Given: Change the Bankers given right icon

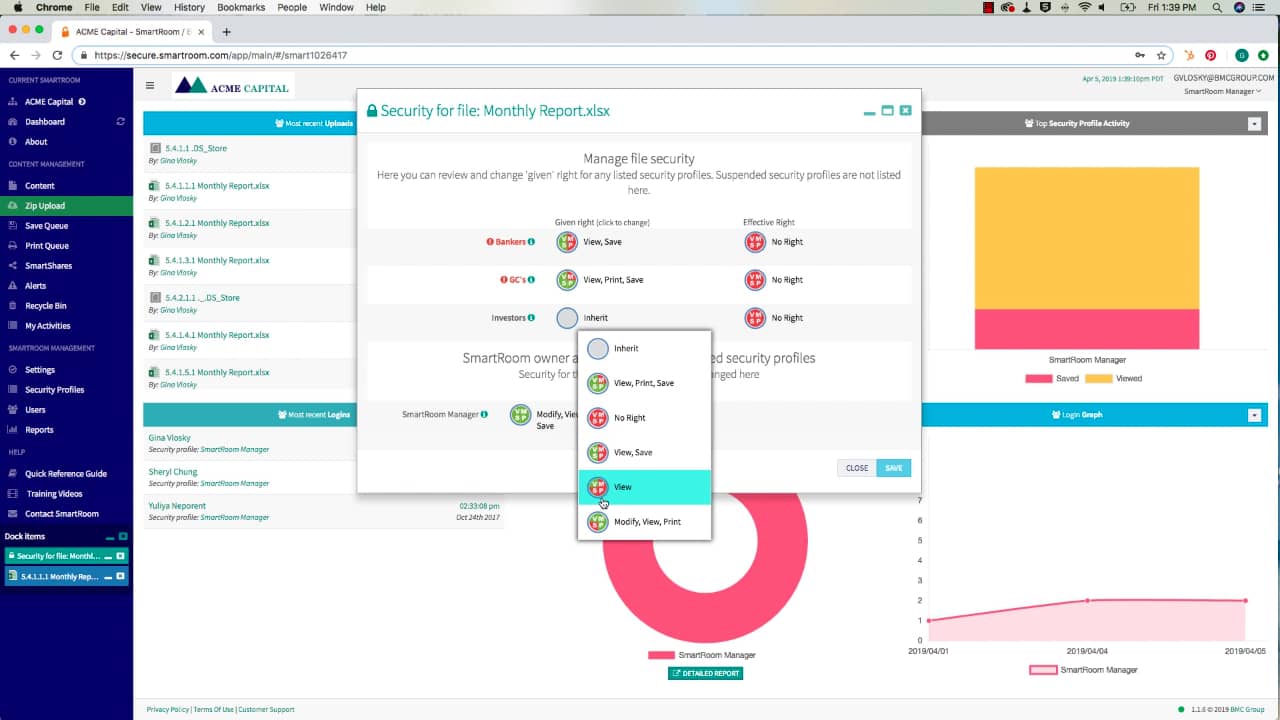Looking at the screenshot, I should (567, 242).
